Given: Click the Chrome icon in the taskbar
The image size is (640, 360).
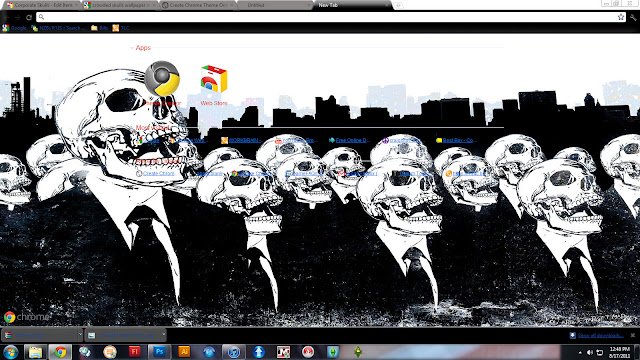Looking at the screenshot, I should (60, 352).
